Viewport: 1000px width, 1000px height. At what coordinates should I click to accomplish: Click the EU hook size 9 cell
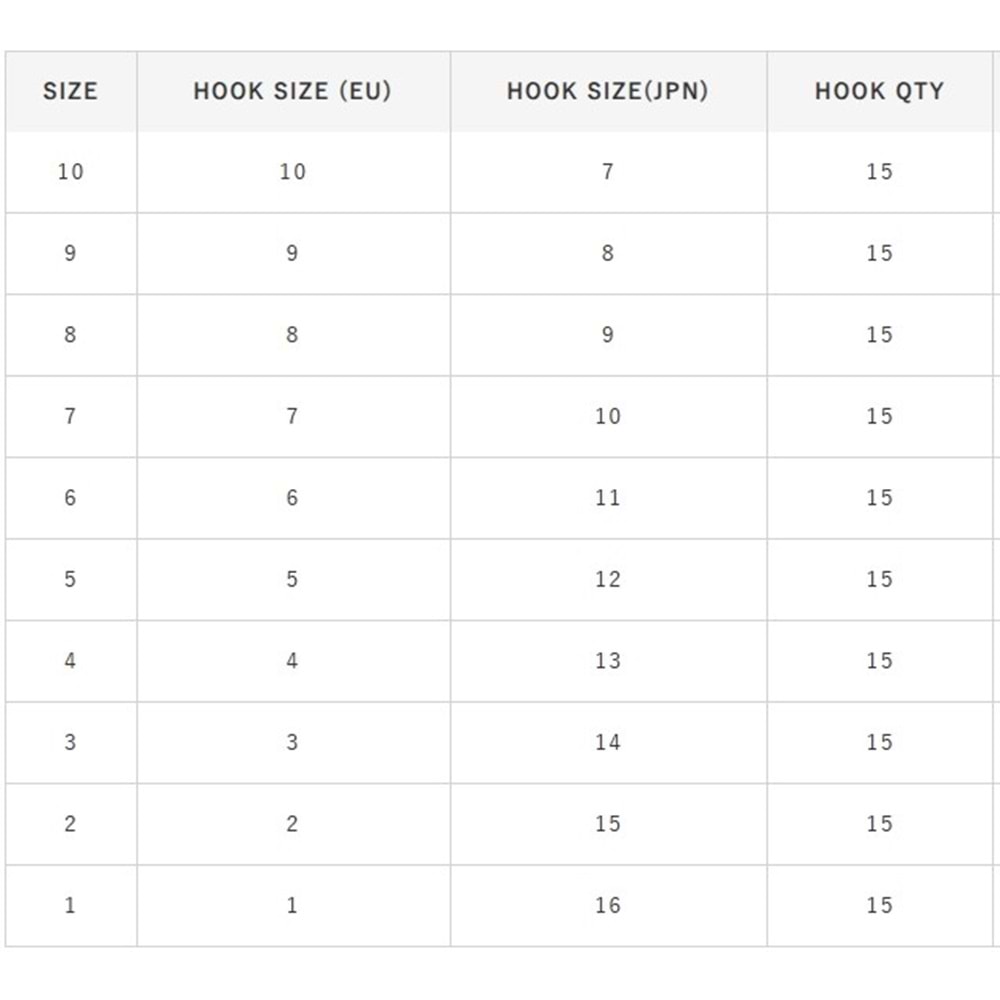pos(292,253)
